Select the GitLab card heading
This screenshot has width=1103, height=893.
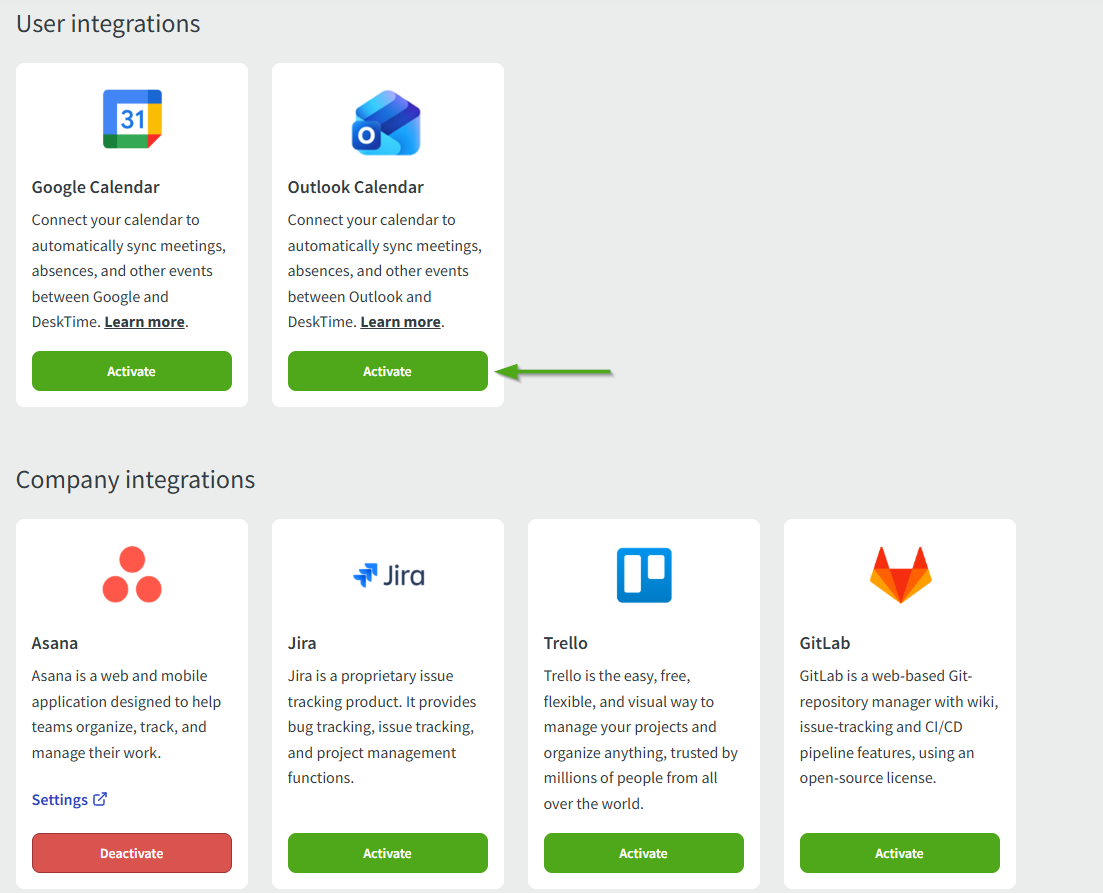click(x=825, y=643)
